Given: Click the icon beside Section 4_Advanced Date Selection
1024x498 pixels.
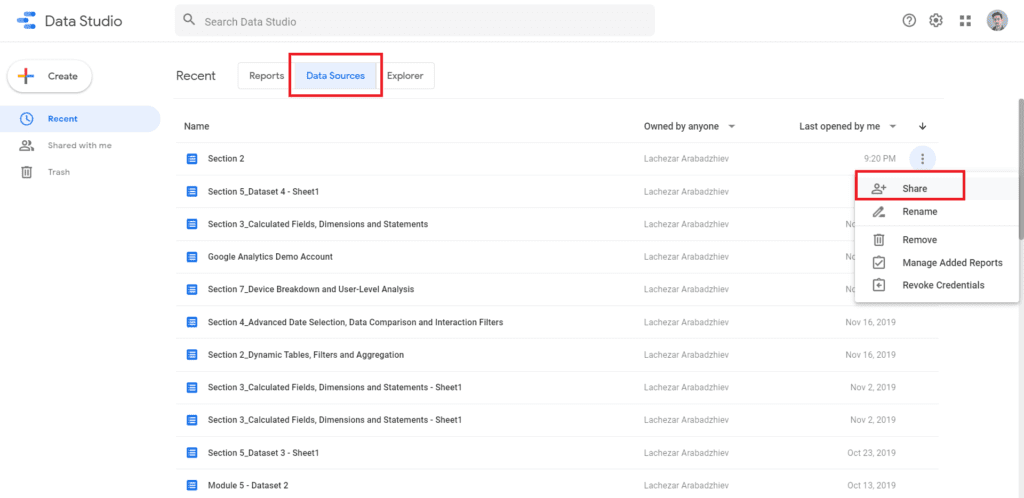Looking at the screenshot, I should point(191,322).
